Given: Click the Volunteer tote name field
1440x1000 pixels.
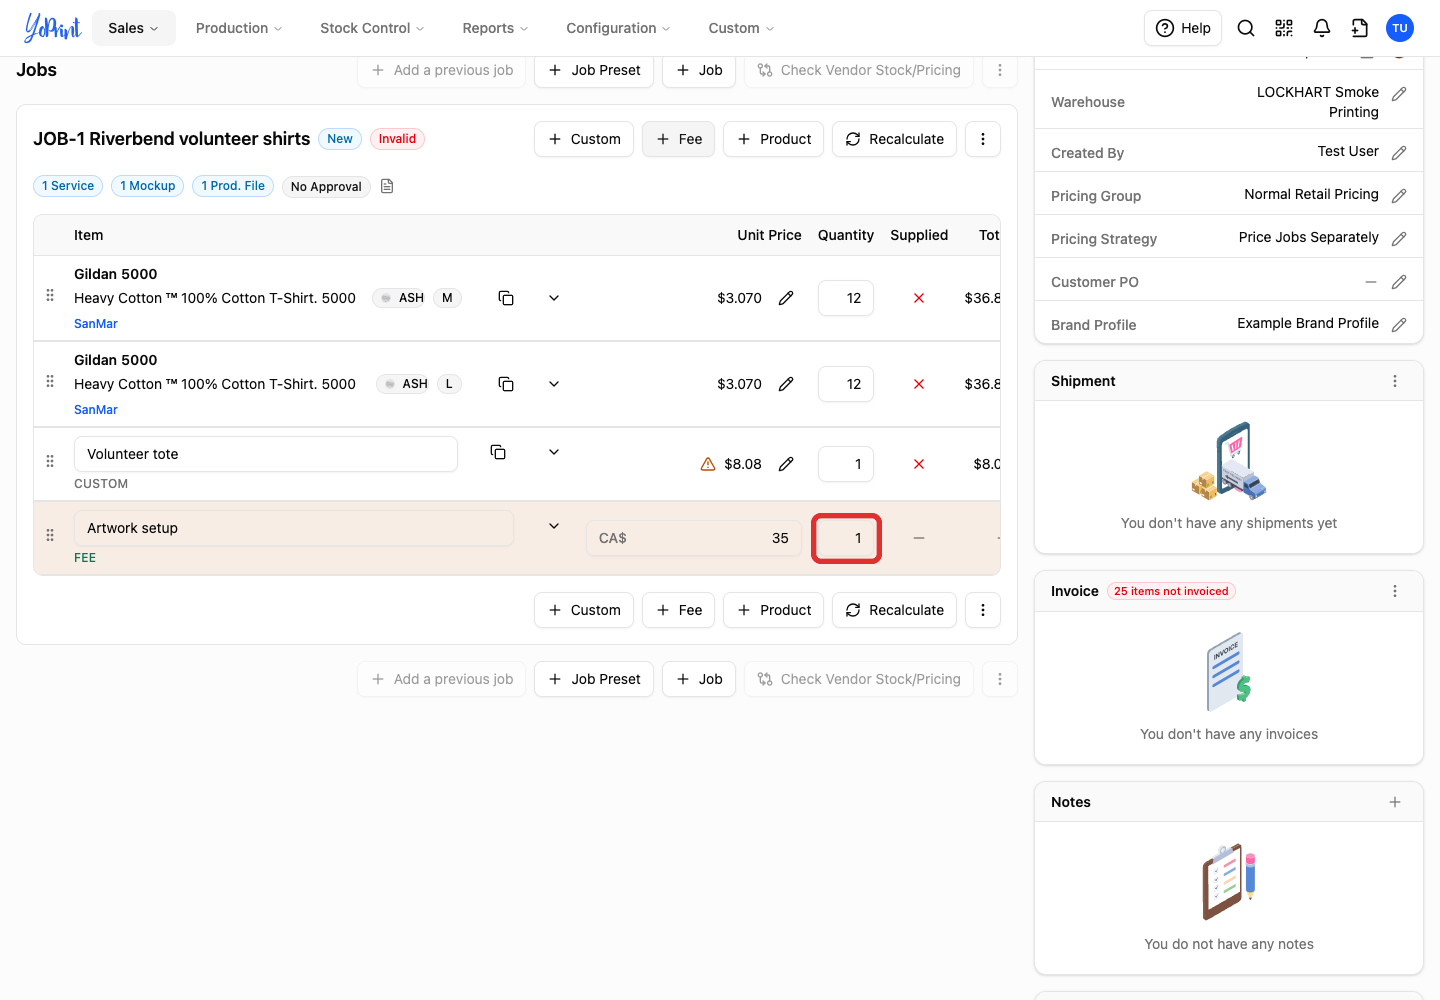Looking at the screenshot, I should (x=266, y=454).
